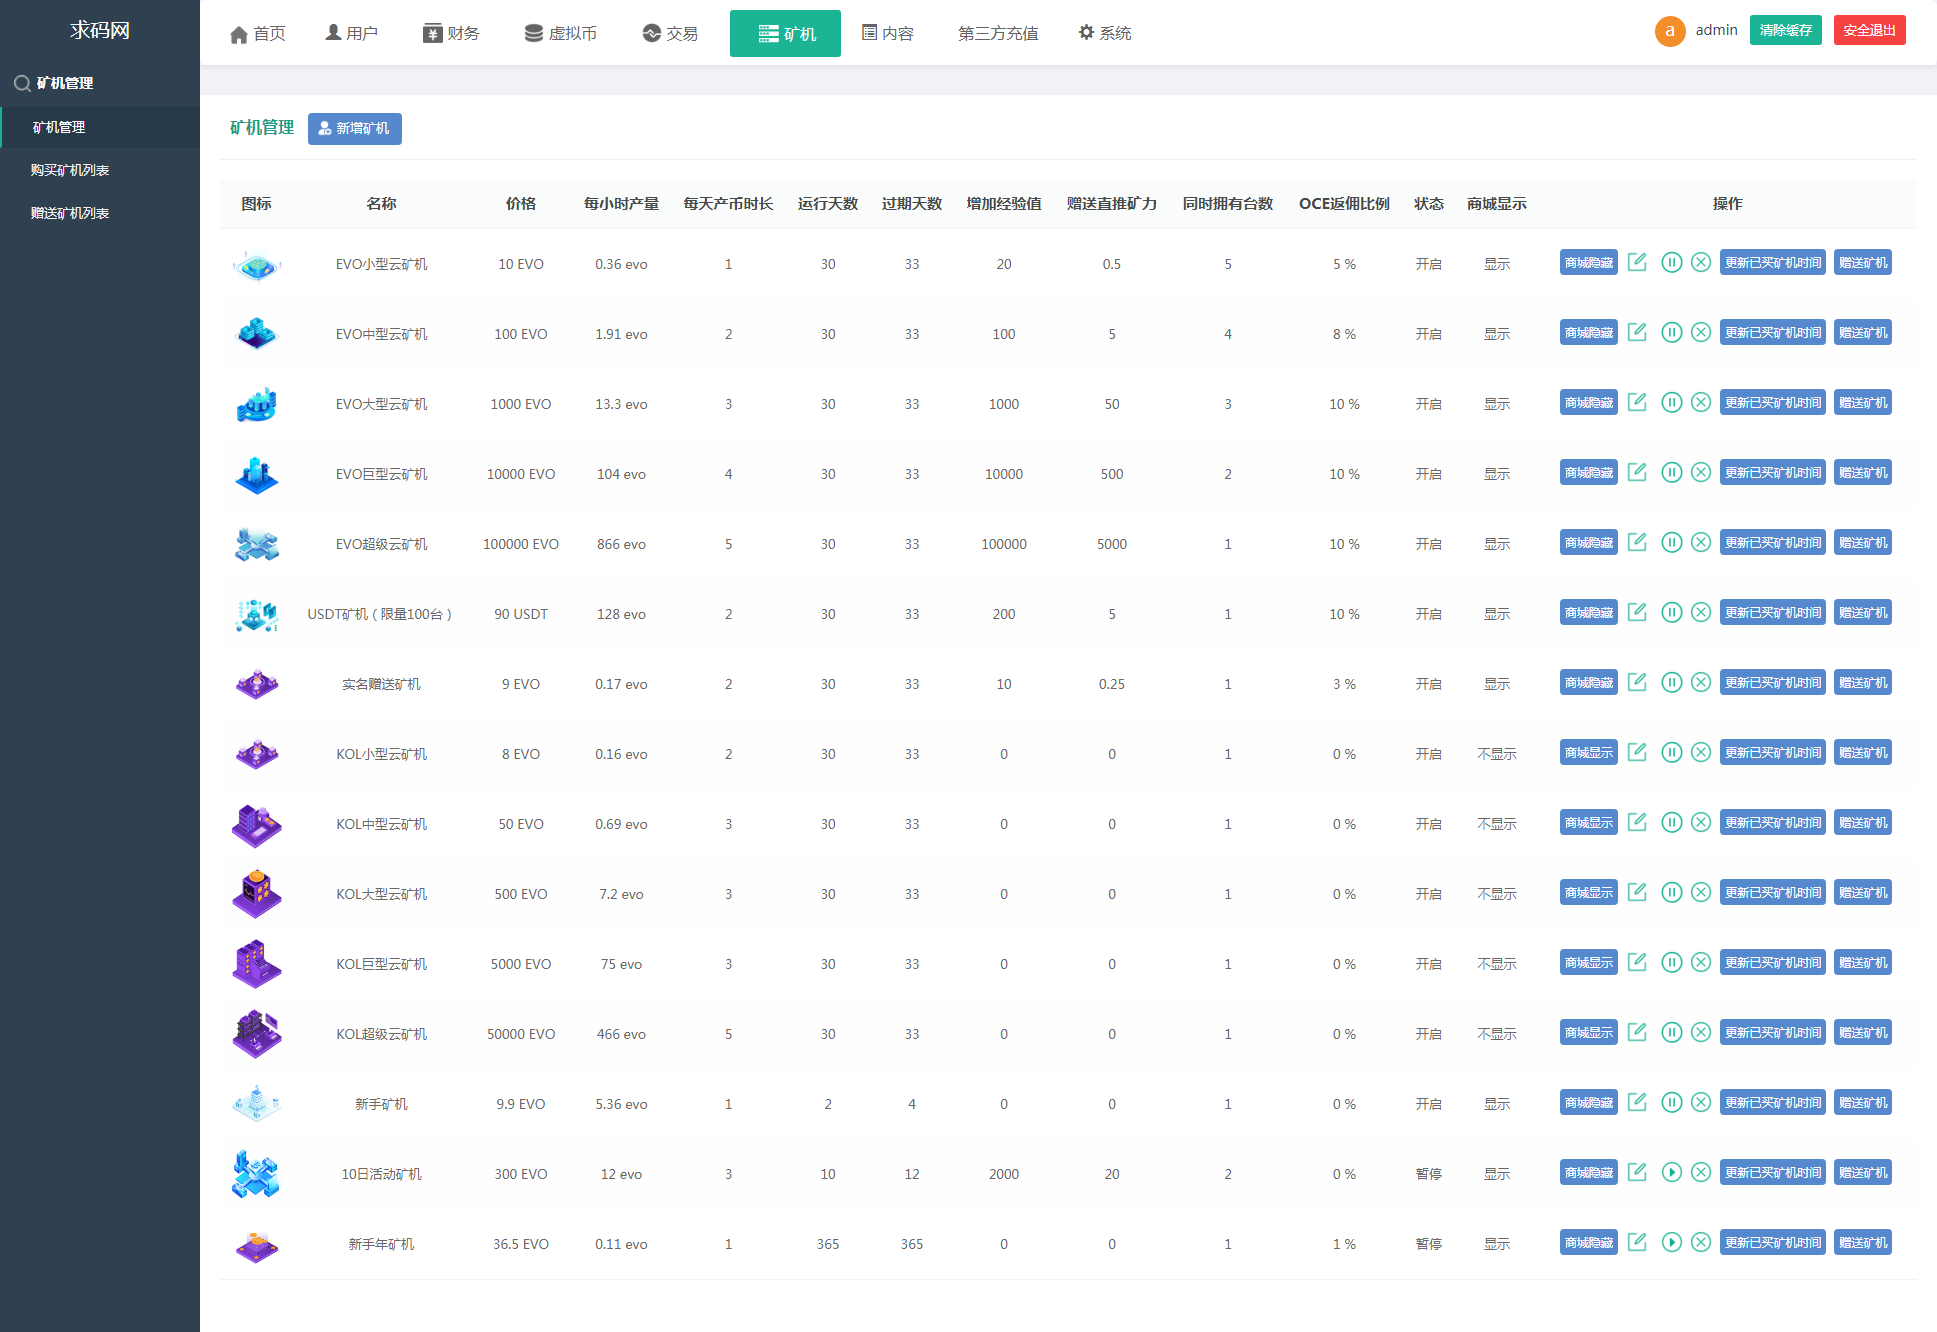Click the 10日活动矿机 thumbnail image
The height and width of the screenshot is (1332, 1937).
(256, 1174)
